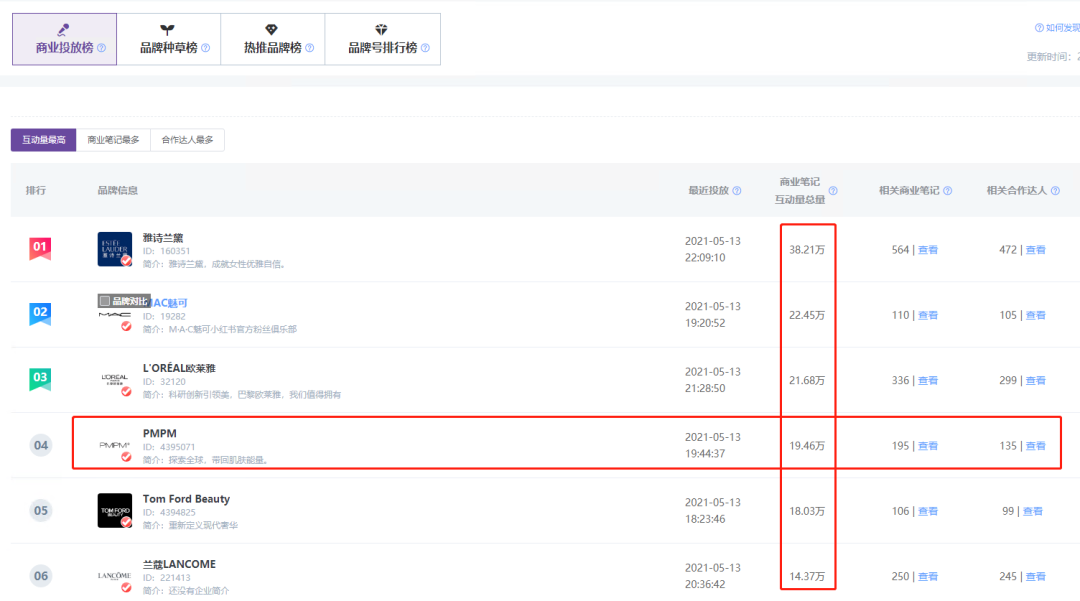Viewport: 1080px width, 601px height.
Task: Click help icon next to 相关合作达人 header
Action: [1054, 191]
